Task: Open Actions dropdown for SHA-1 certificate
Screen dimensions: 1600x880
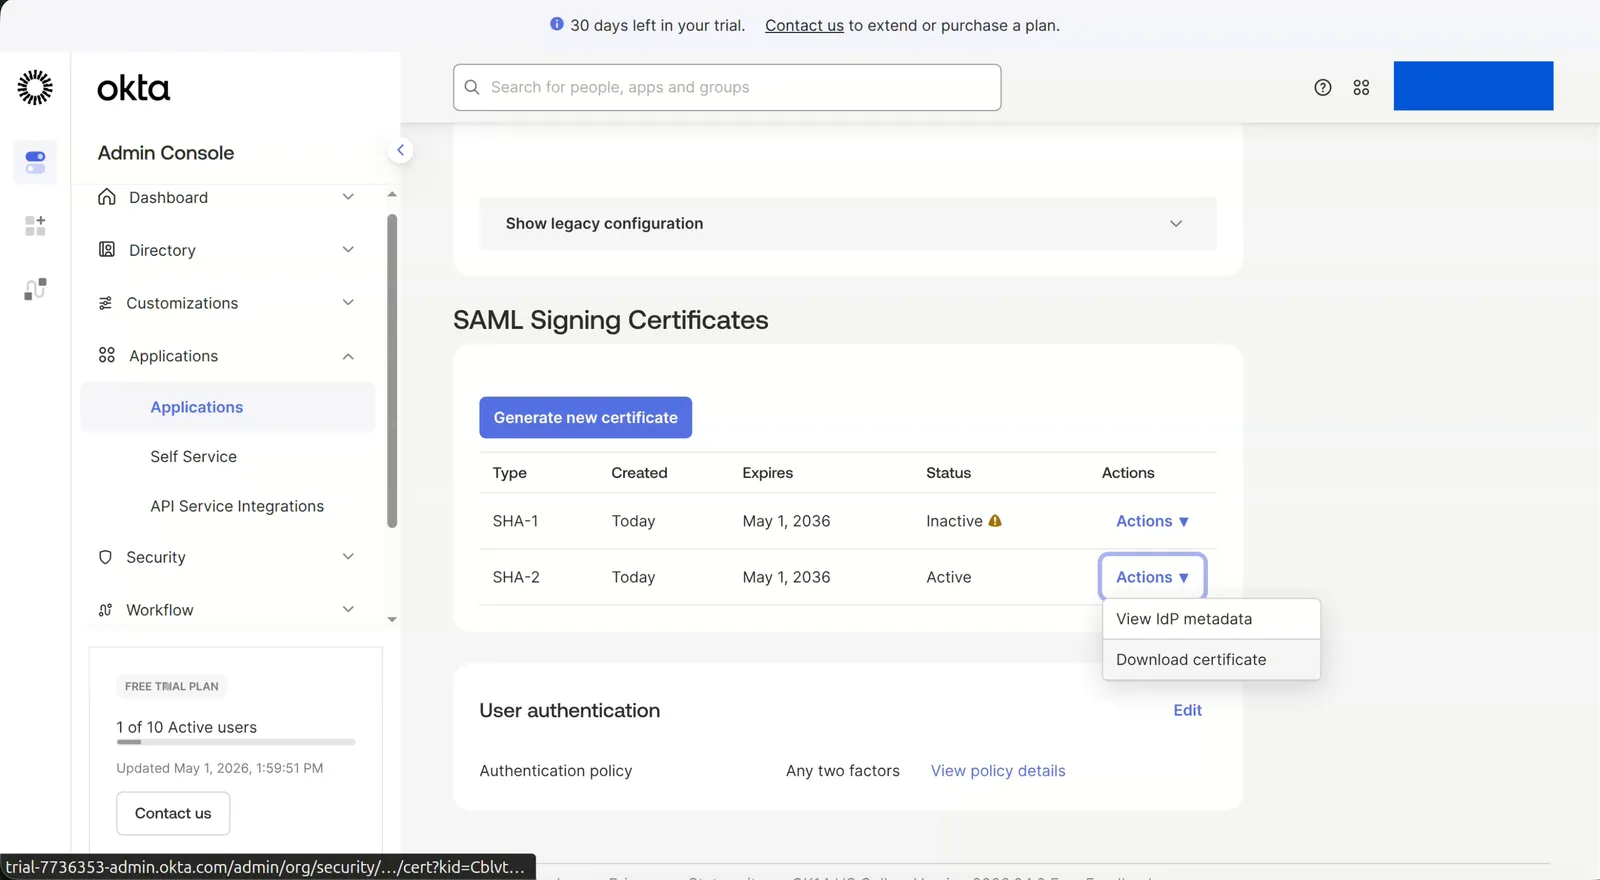Action: 1152,521
